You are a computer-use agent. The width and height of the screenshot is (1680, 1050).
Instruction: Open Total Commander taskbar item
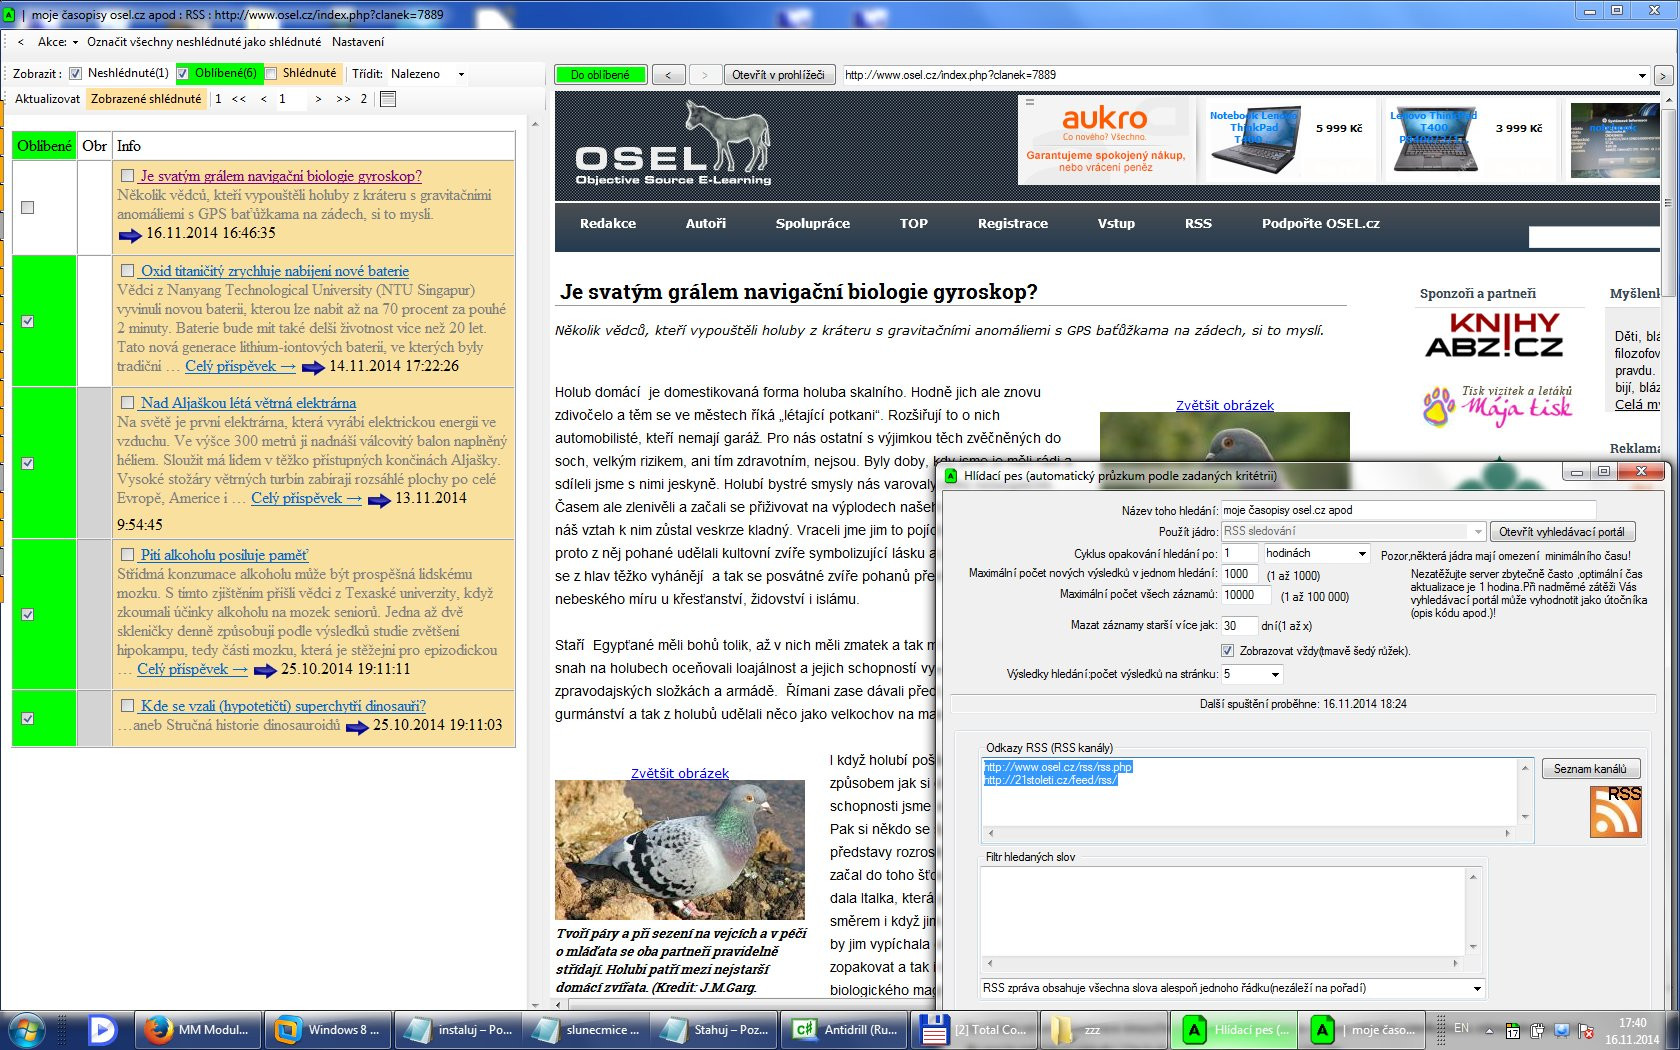point(976,1029)
